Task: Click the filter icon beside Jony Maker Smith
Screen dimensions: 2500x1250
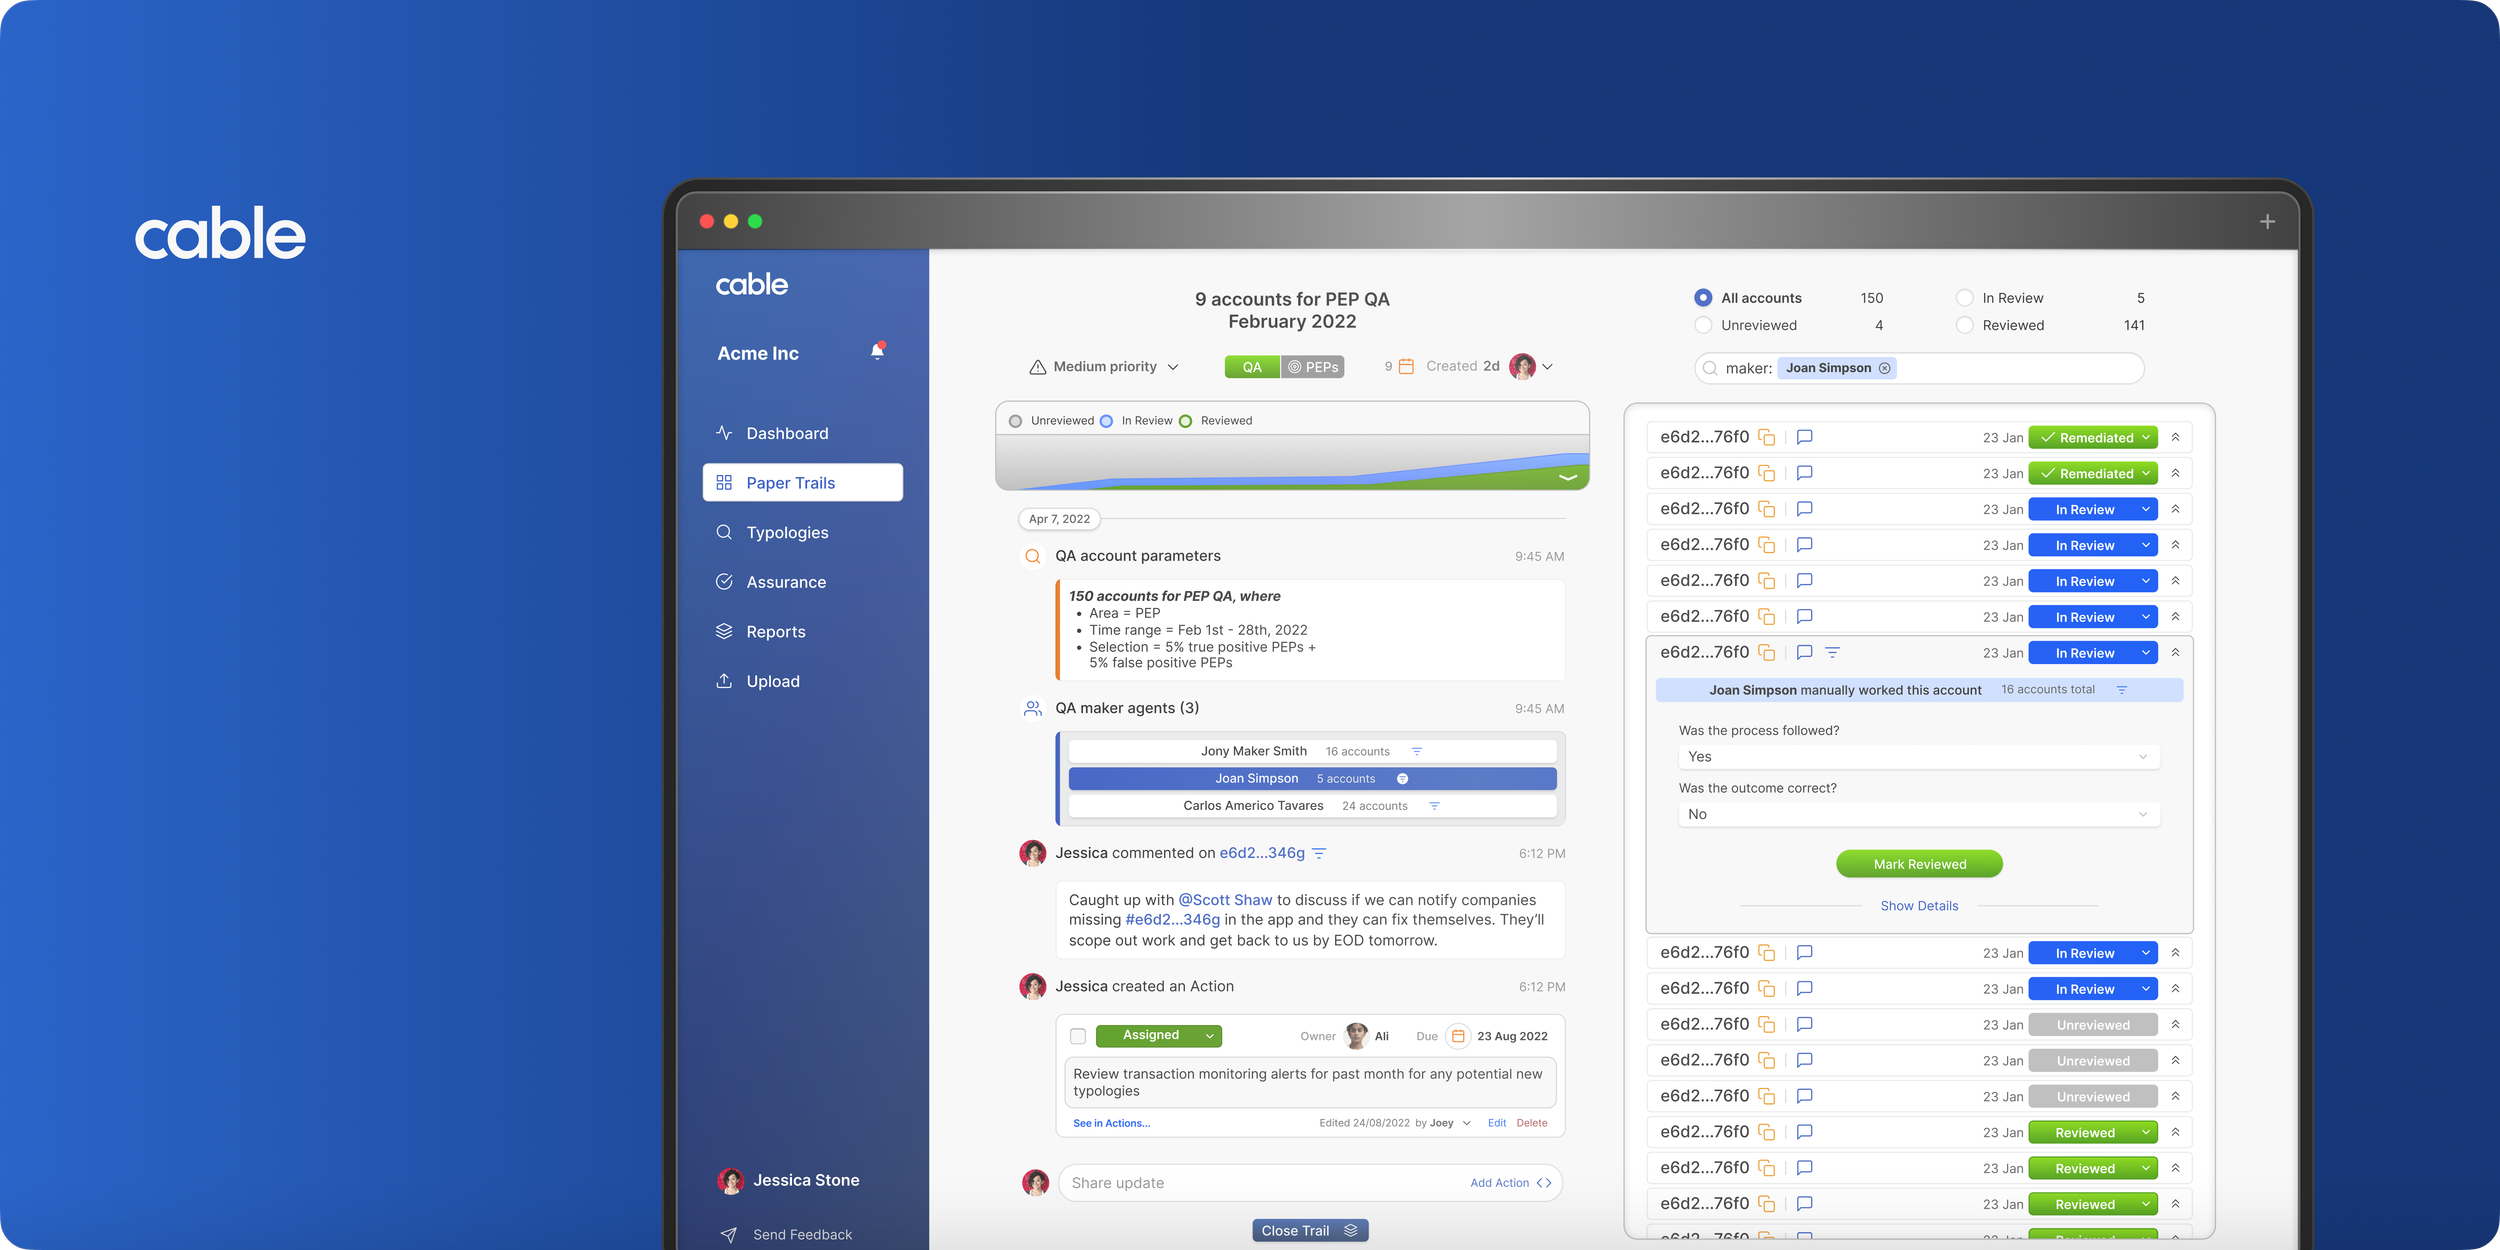Action: (x=1416, y=751)
